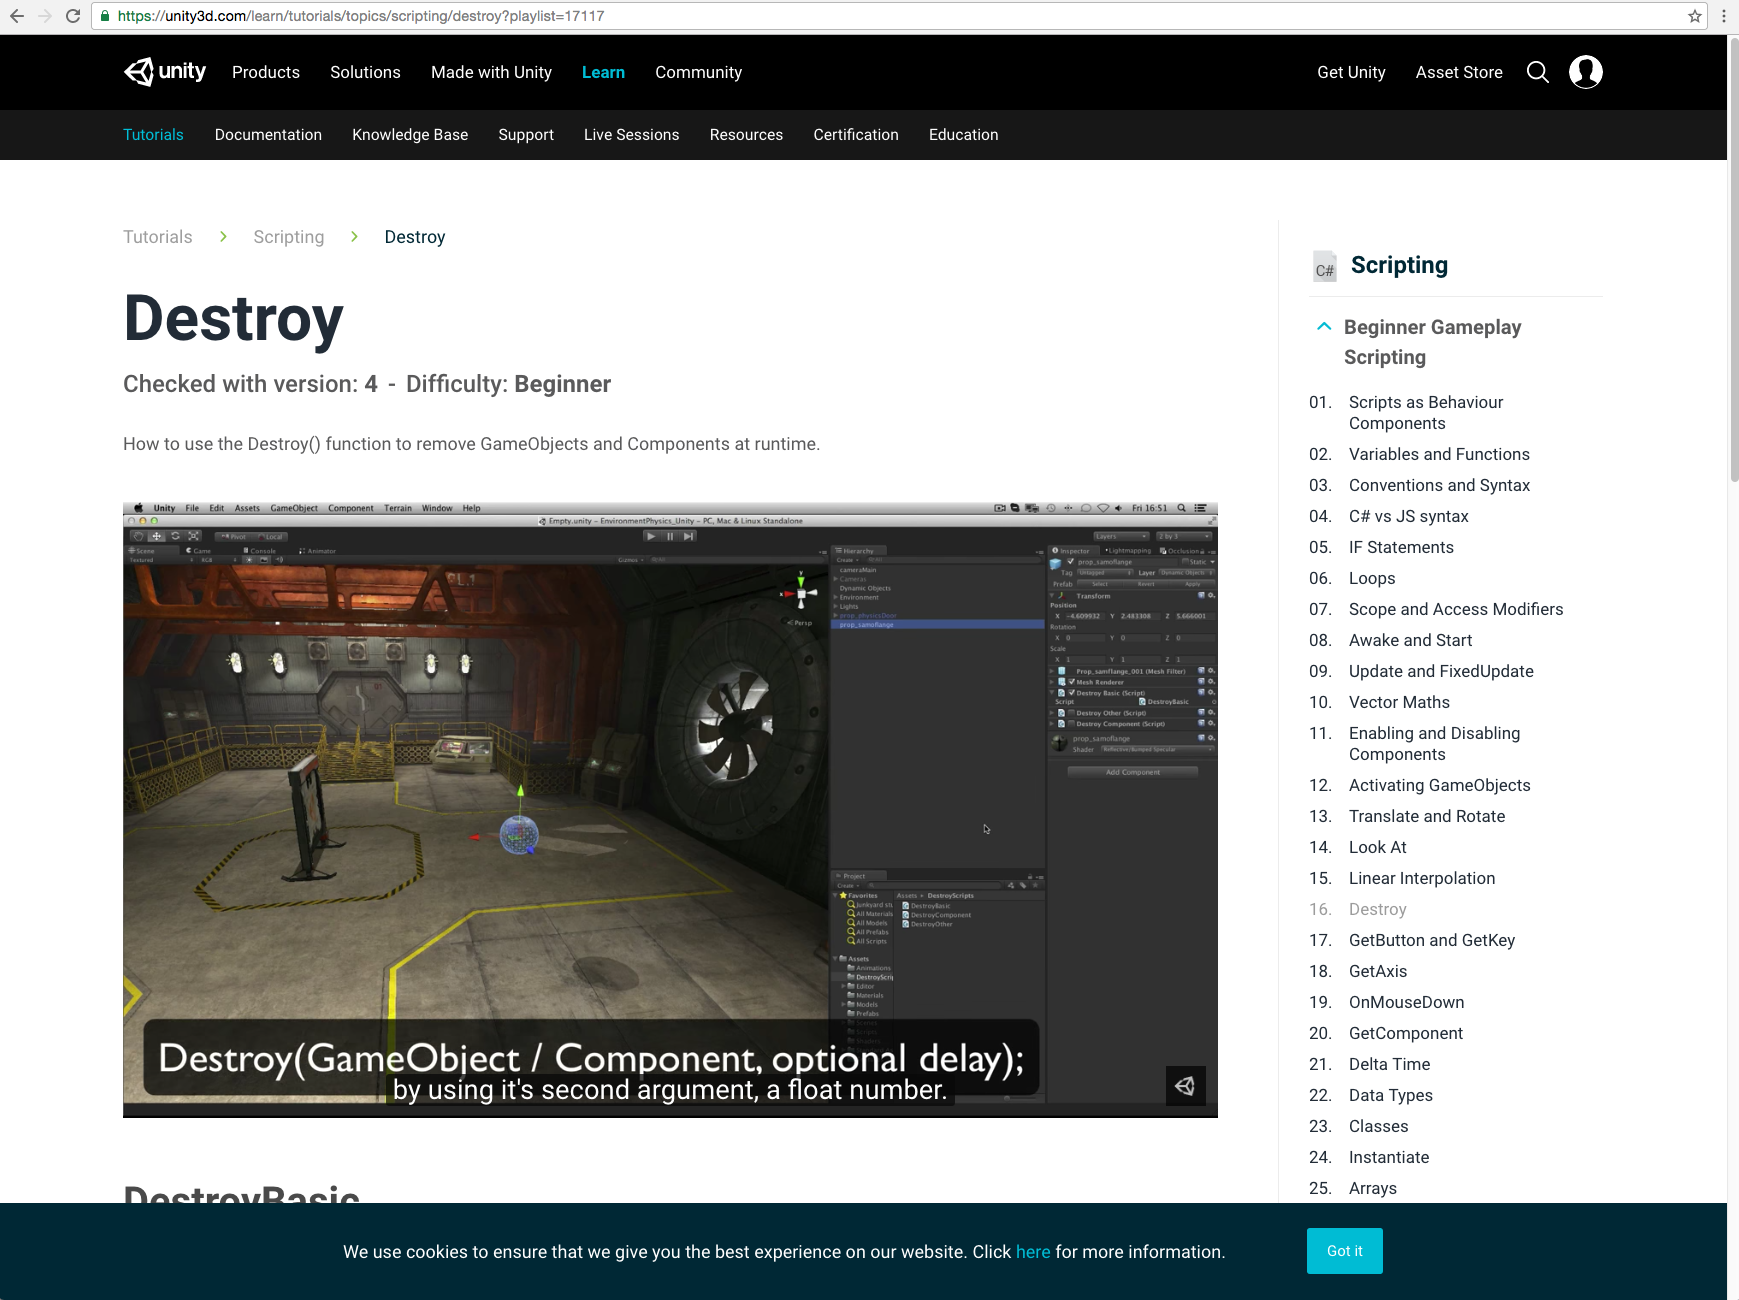1739x1300 pixels.
Task: Open the Loops tutorial
Action: 1371,578
